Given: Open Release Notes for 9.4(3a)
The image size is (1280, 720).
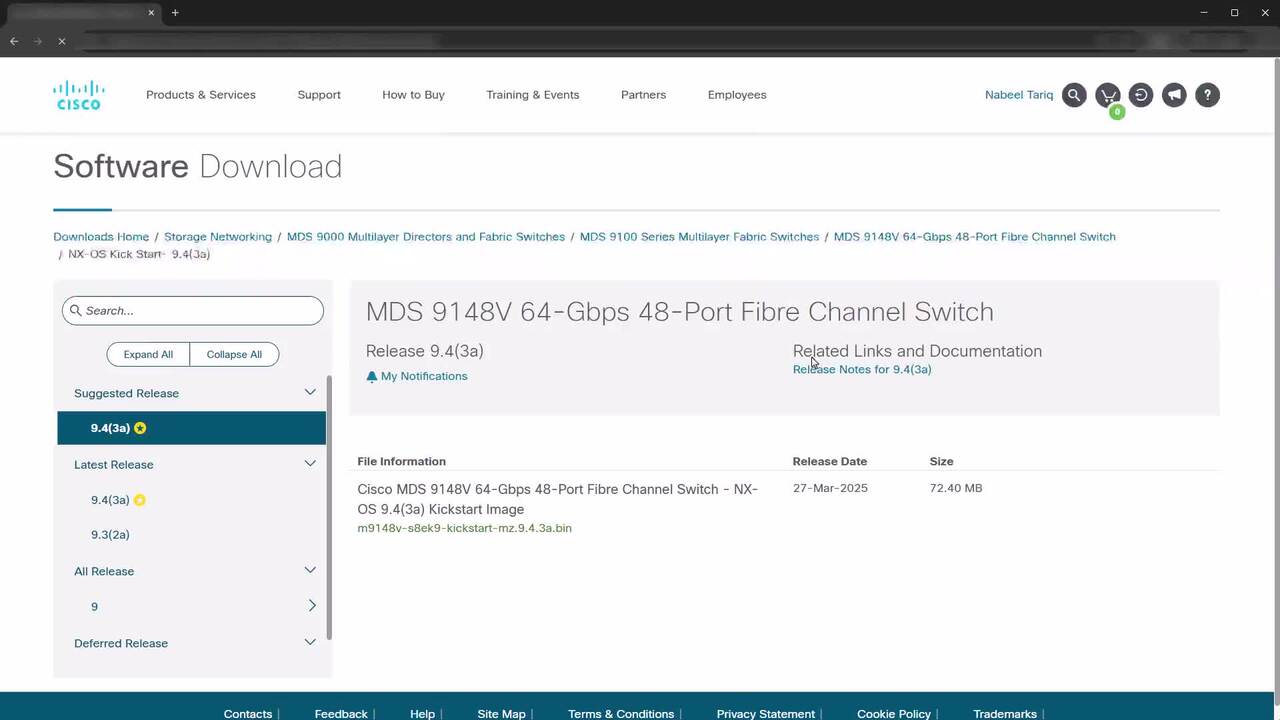Looking at the screenshot, I should [862, 370].
